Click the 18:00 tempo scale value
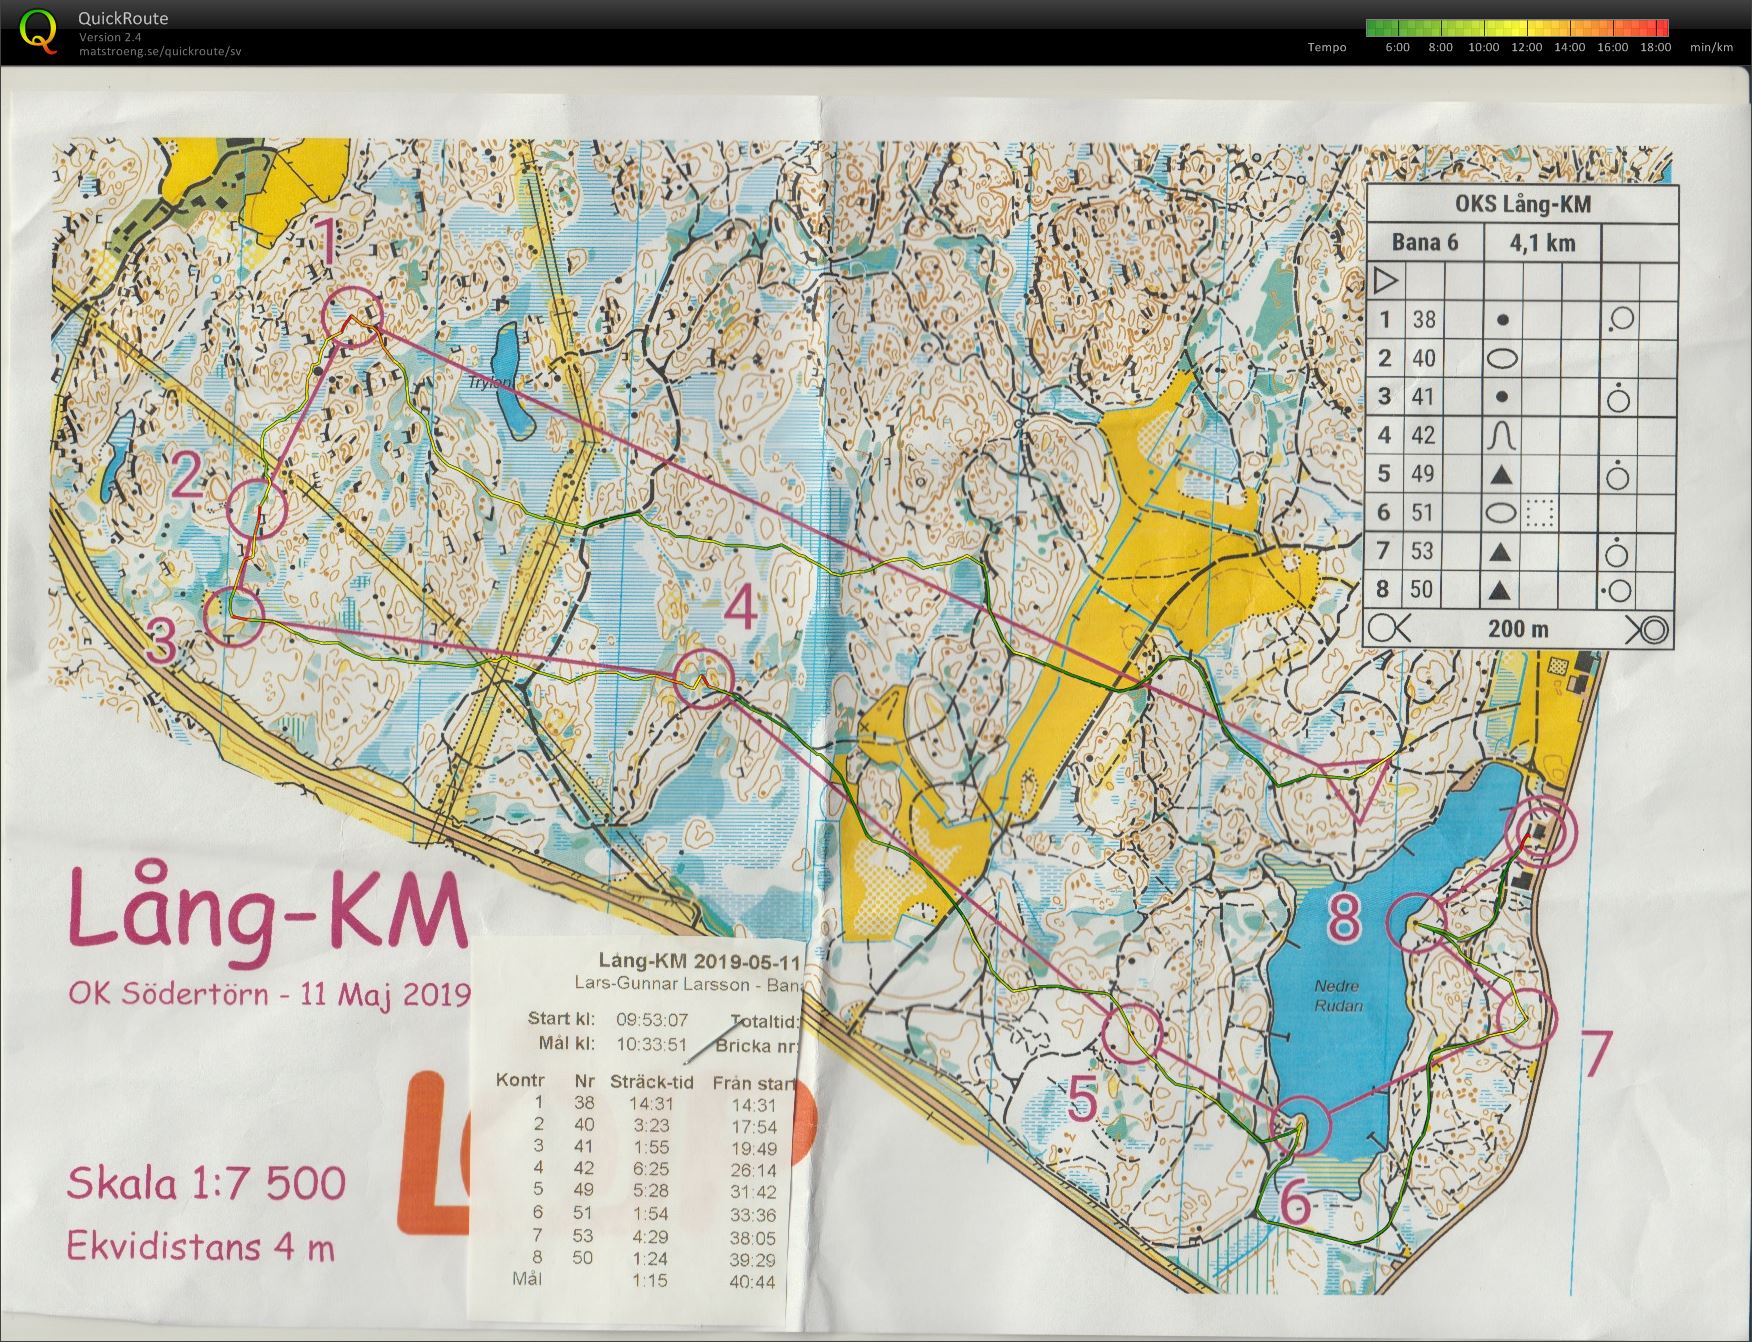 coord(1655,47)
